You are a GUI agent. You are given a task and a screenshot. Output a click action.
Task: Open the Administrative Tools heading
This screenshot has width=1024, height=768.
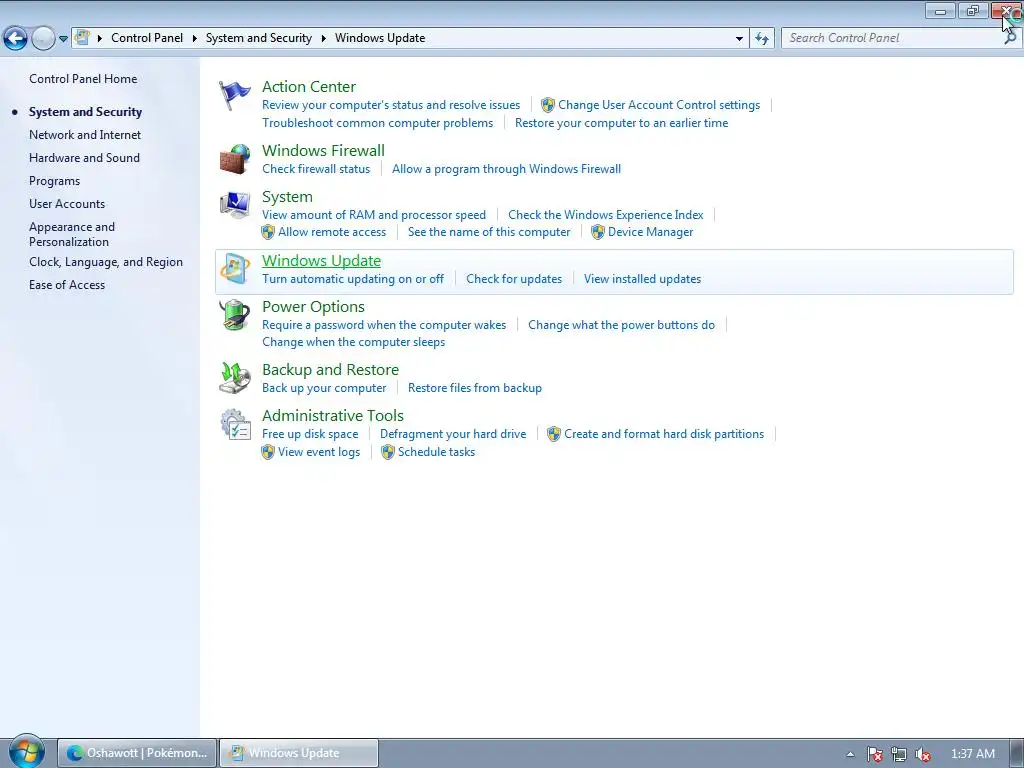[x=333, y=416]
